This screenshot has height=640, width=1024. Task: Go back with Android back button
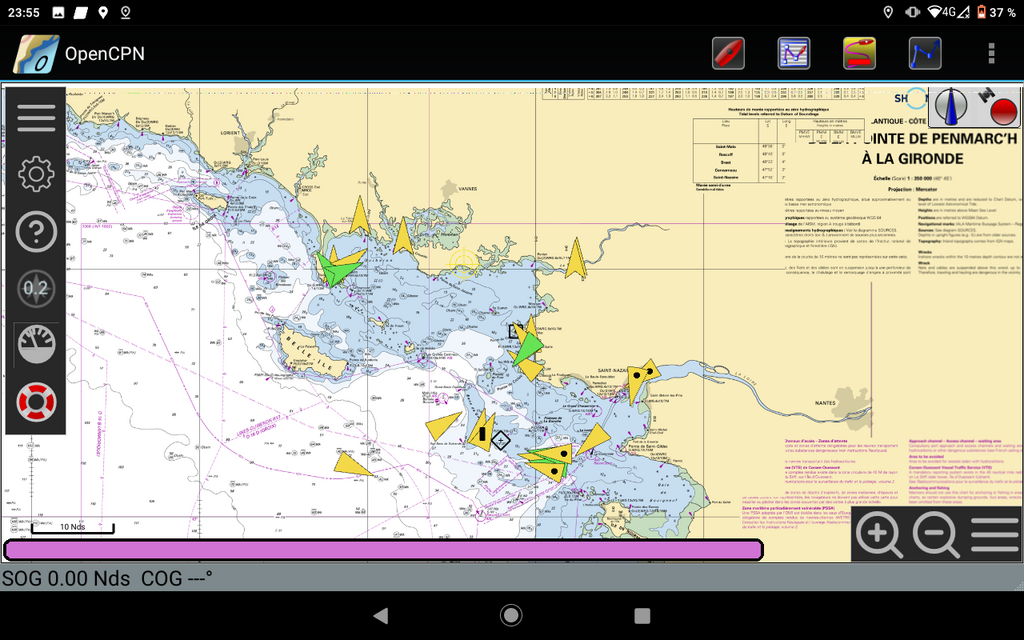[380, 615]
